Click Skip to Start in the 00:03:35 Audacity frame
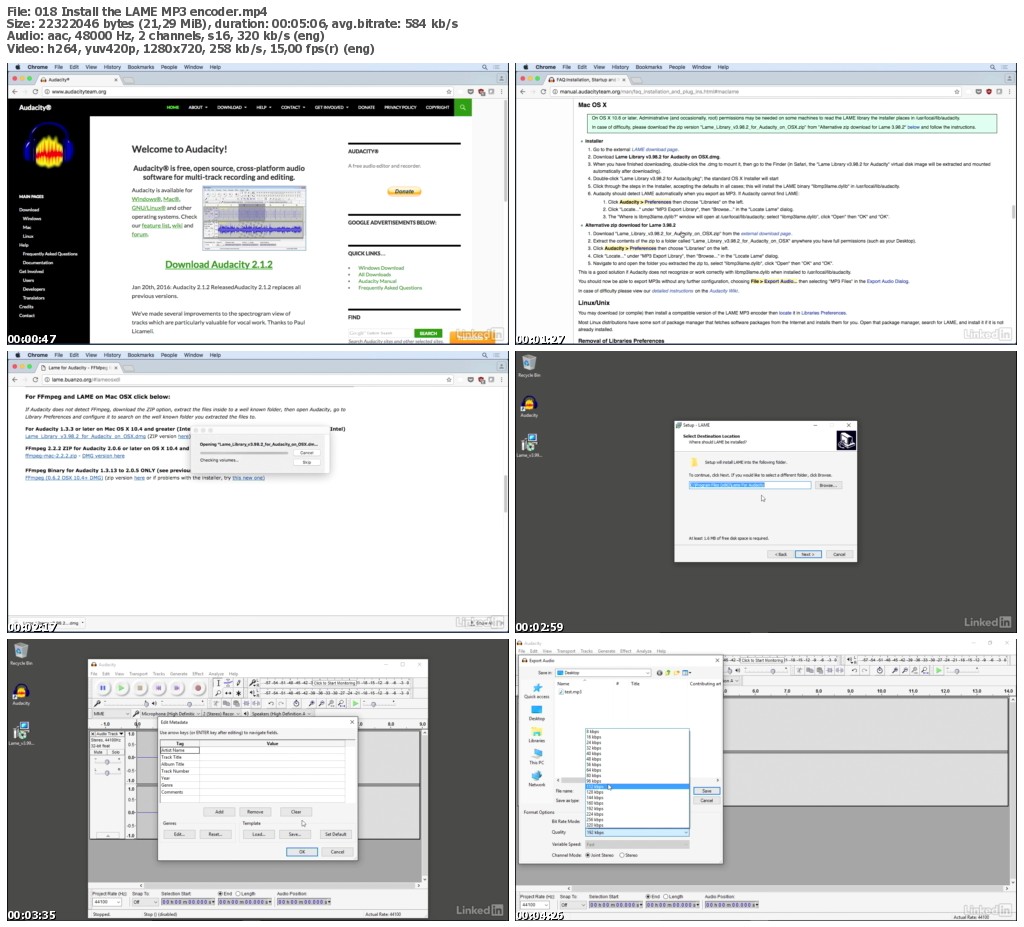Viewport: 1024px width, 927px height. [158, 688]
